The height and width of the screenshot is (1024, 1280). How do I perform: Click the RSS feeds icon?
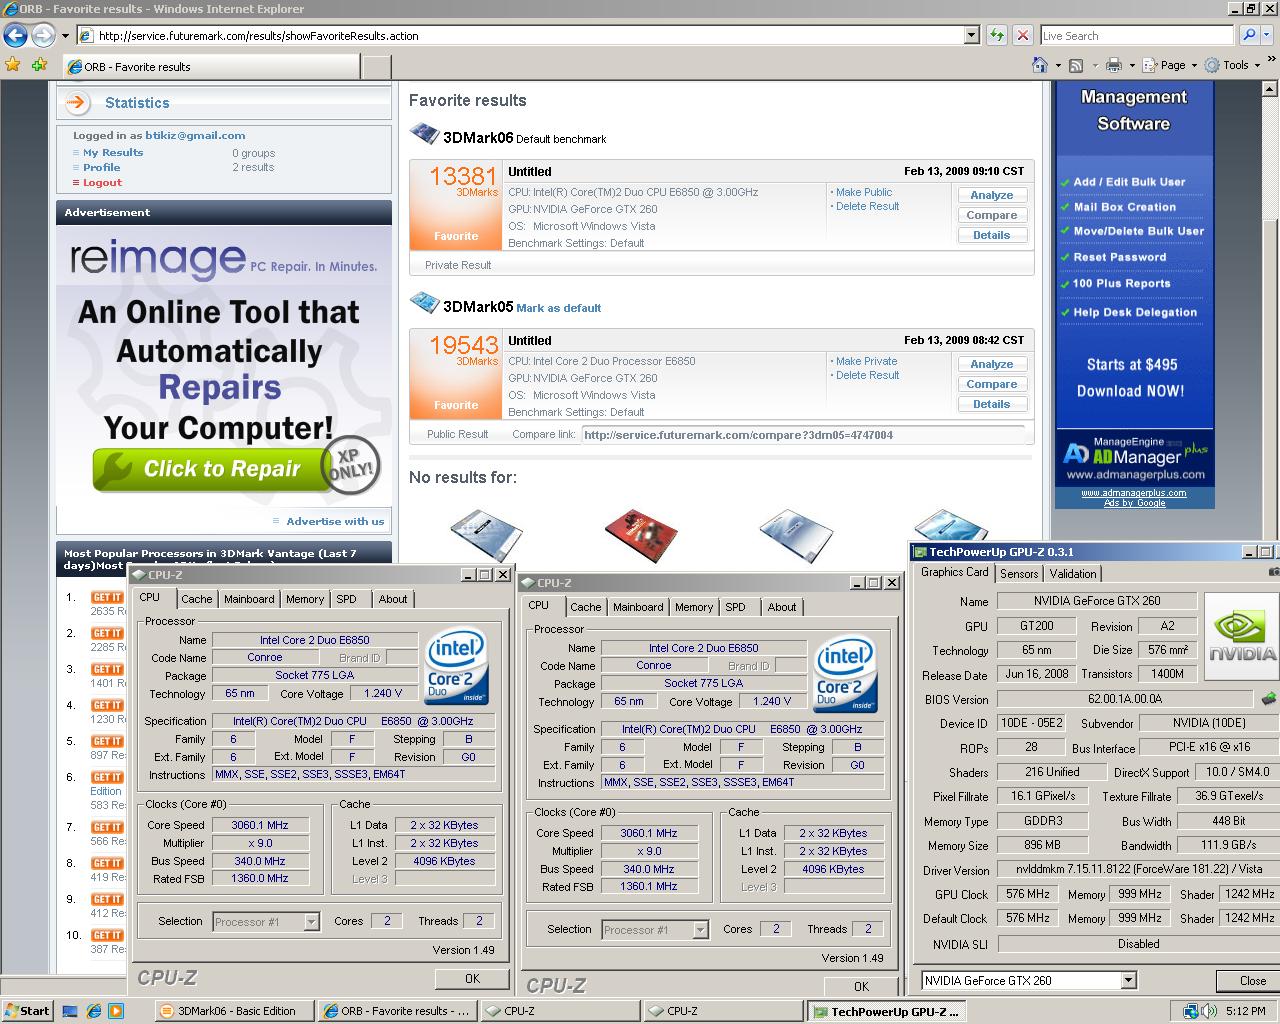coord(1076,65)
